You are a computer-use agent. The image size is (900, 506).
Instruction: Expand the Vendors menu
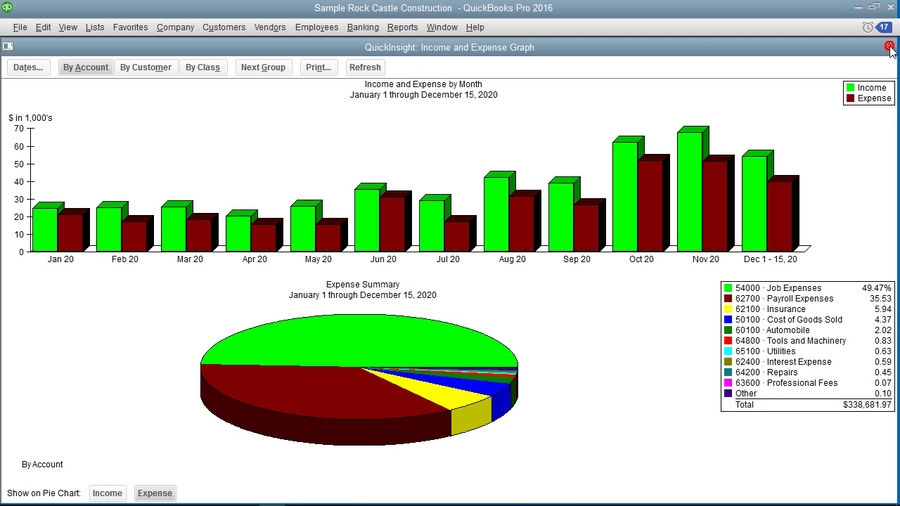(270, 27)
